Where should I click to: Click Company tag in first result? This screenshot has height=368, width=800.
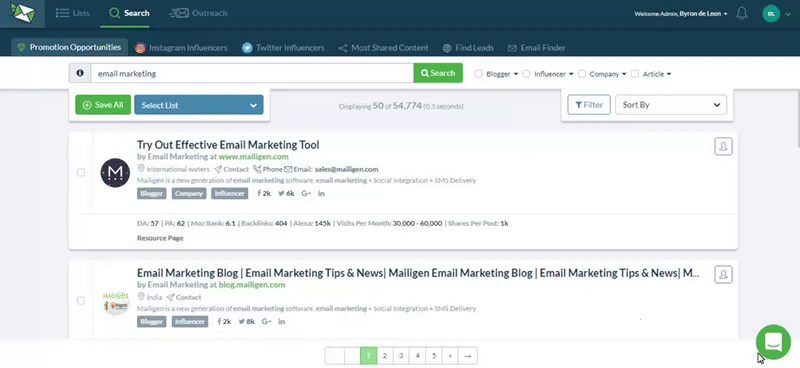point(189,193)
